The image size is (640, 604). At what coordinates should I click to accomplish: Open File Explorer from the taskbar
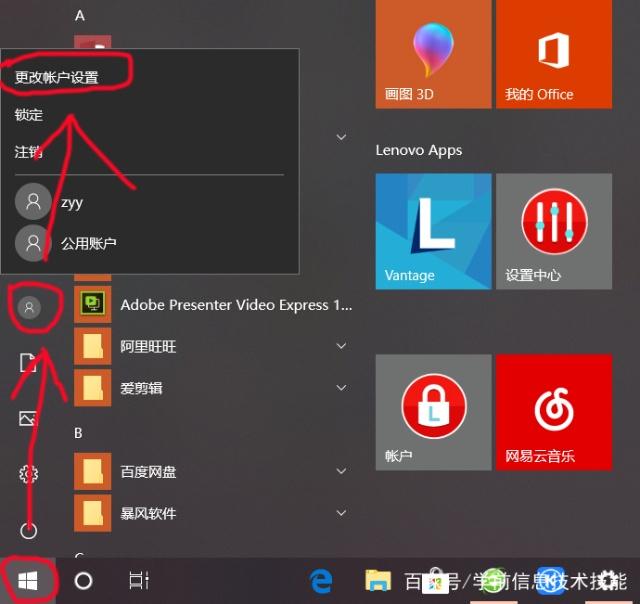click(378, 581)
